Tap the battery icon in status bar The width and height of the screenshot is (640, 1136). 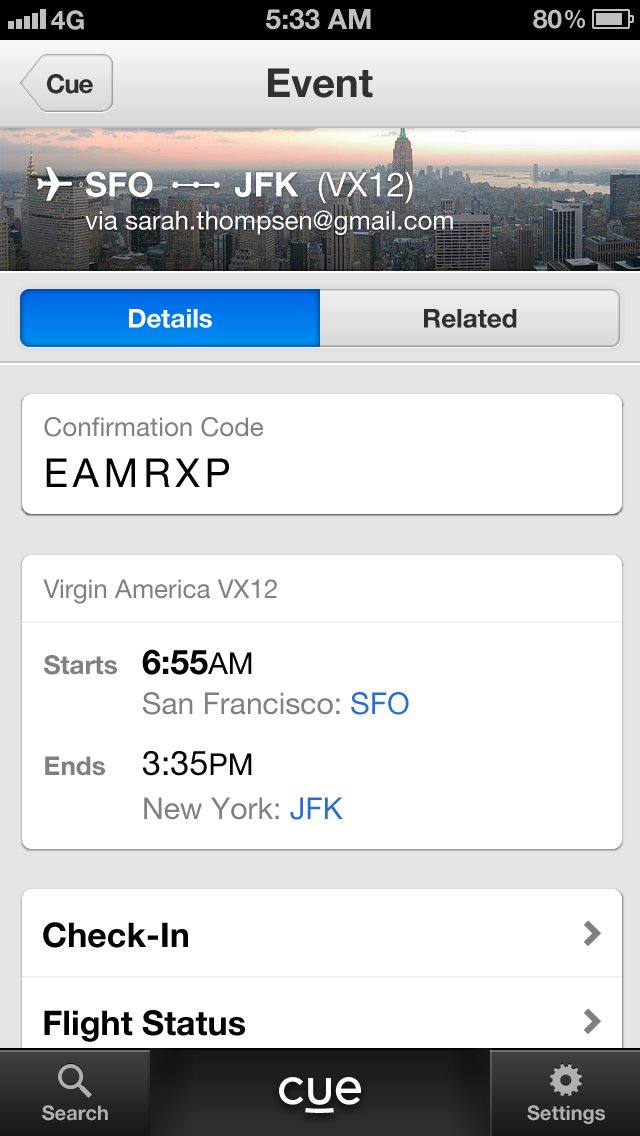609,19
